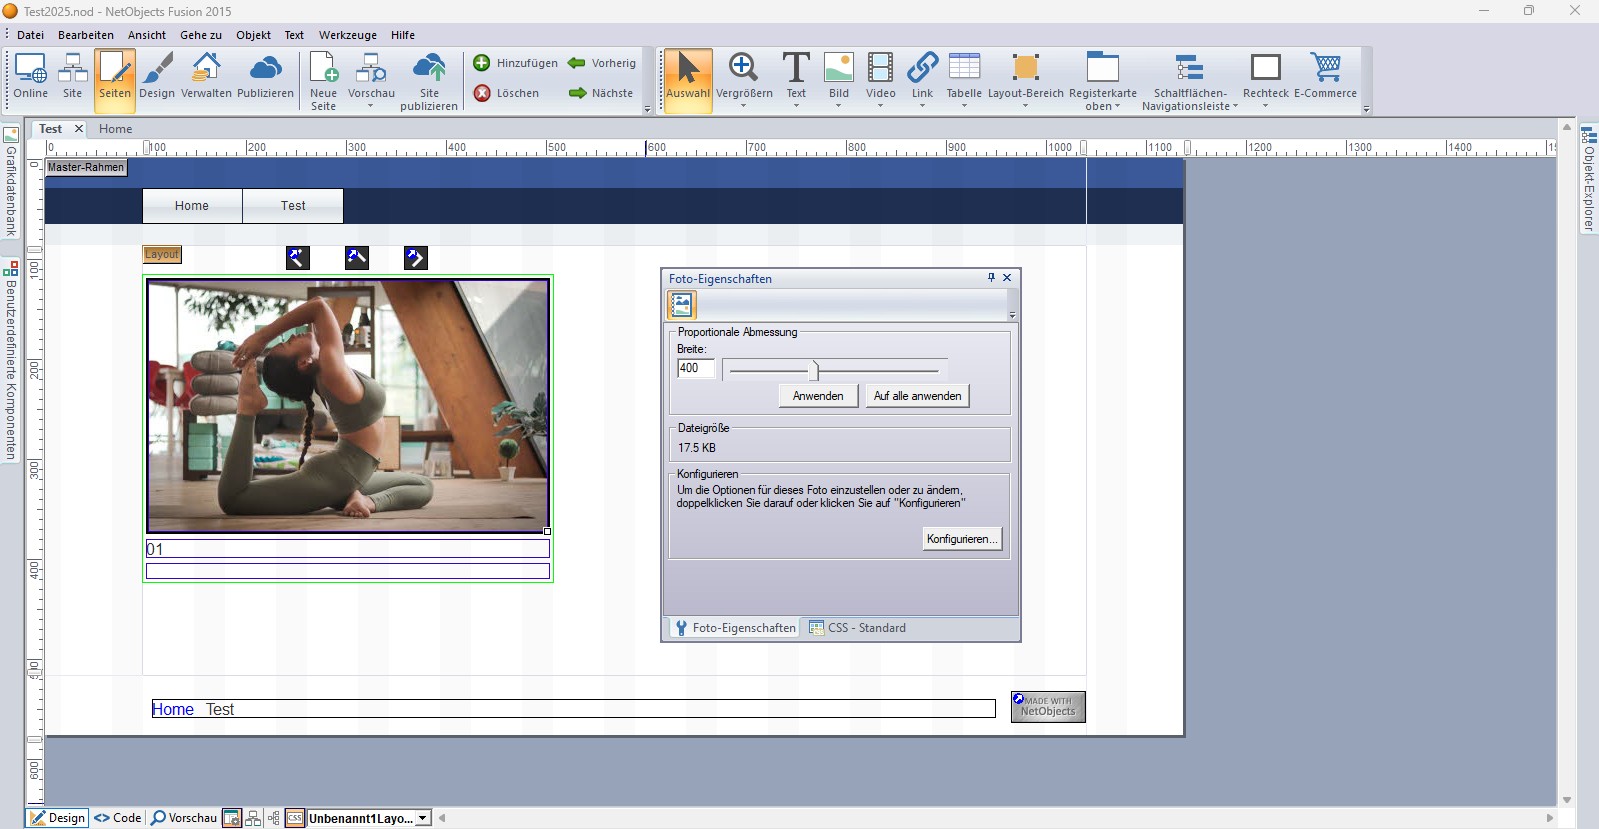This screenshot has height=829, width=1599.
Task: Switch to Vorschau view at bottom
Action: tap(184, 818)
